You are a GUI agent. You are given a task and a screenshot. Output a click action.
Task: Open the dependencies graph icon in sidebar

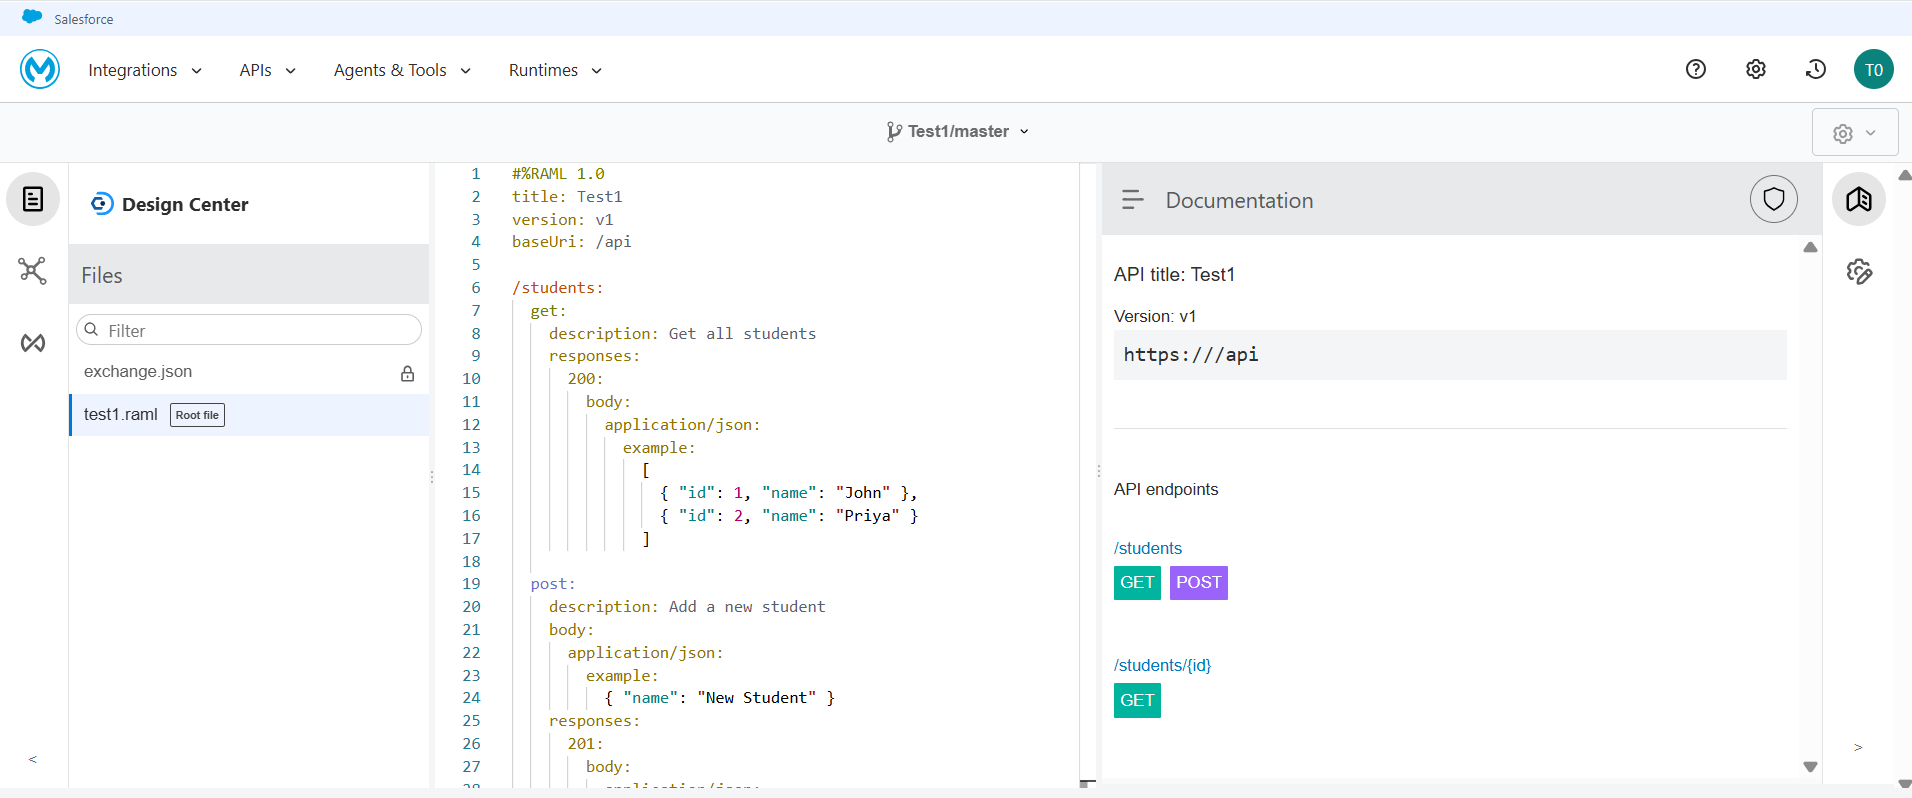33,271
